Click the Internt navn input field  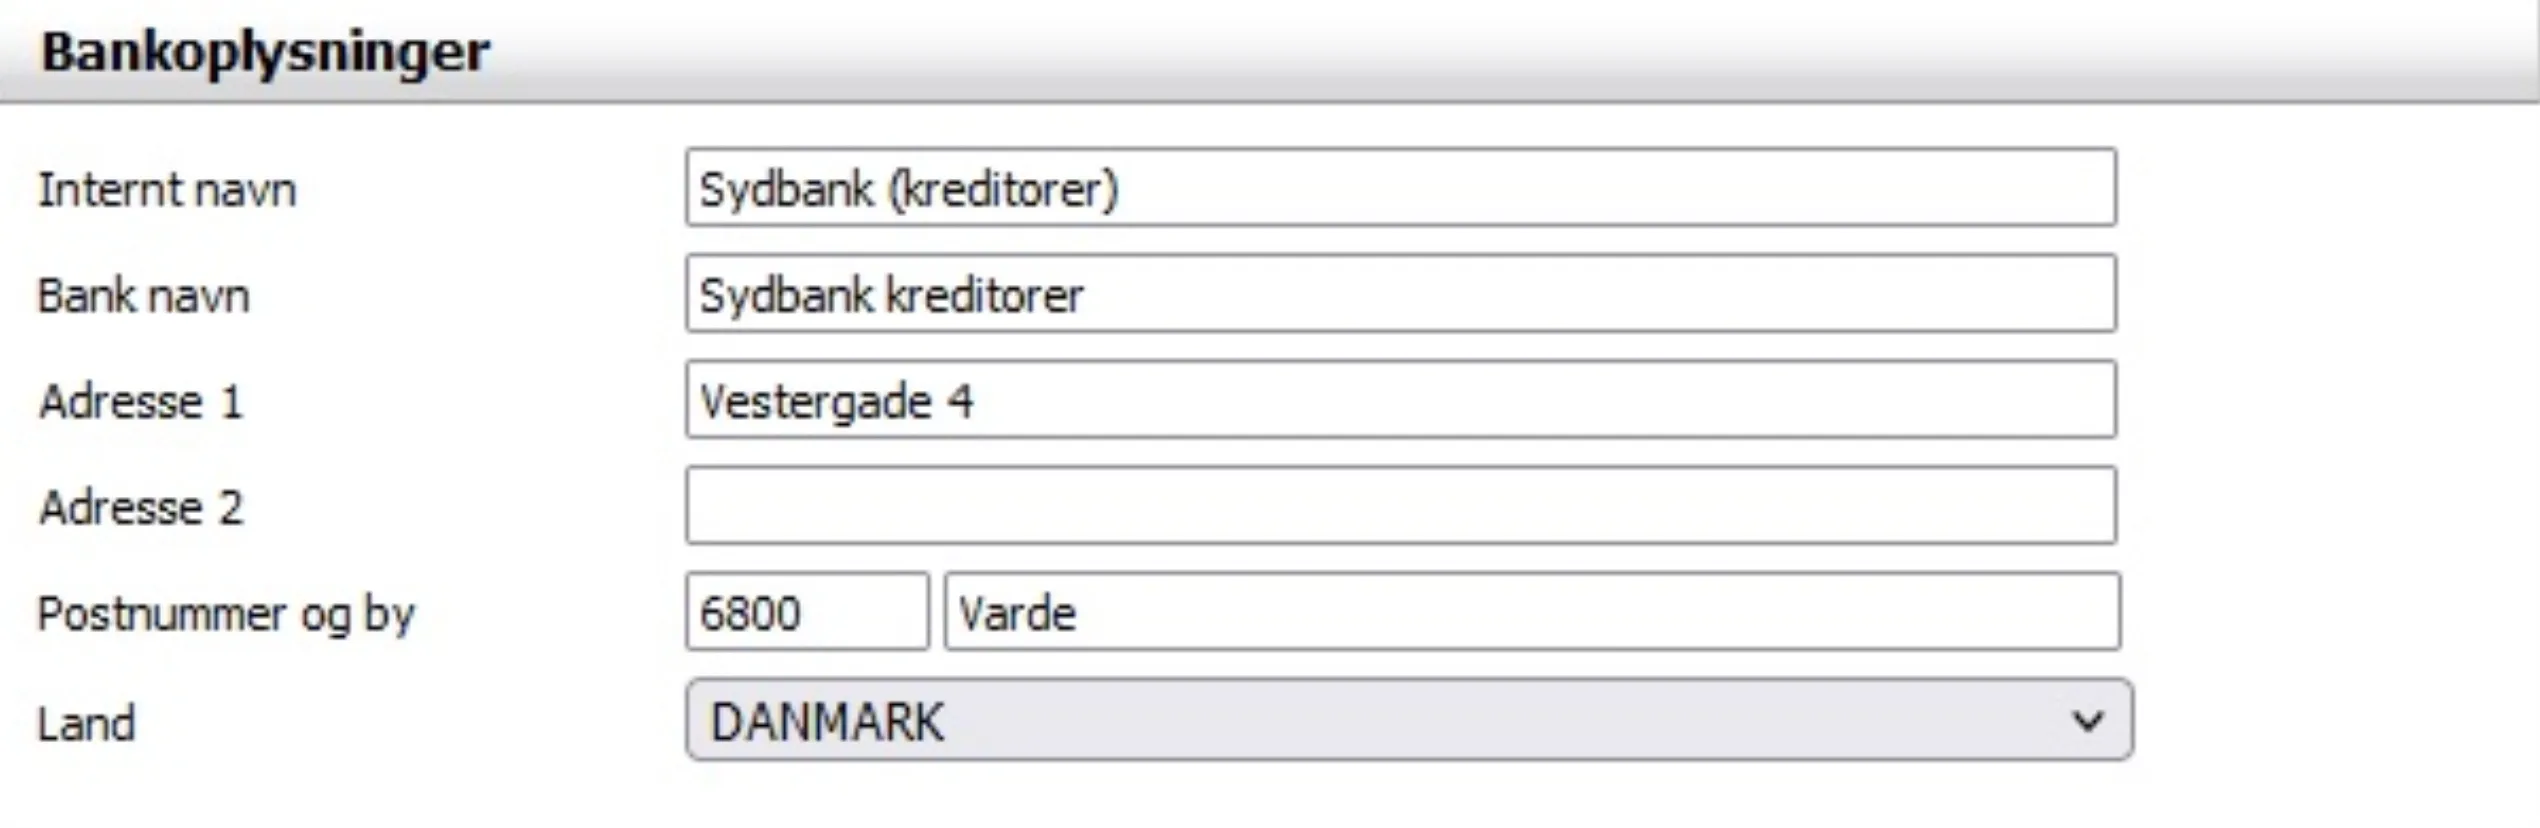pyautogui.click(x=1400, y=188)
